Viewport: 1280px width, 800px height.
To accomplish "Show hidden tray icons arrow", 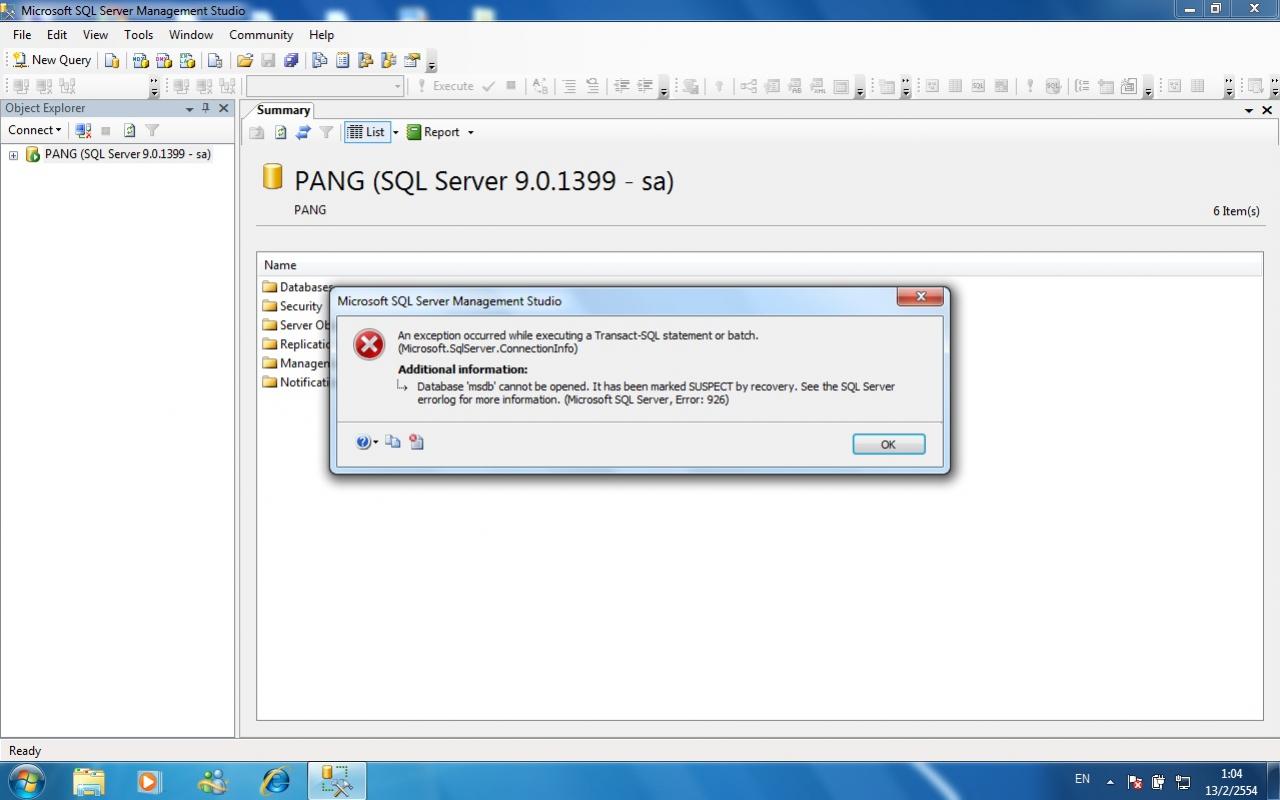I will pyautogui.click(x=1110, y=781).
